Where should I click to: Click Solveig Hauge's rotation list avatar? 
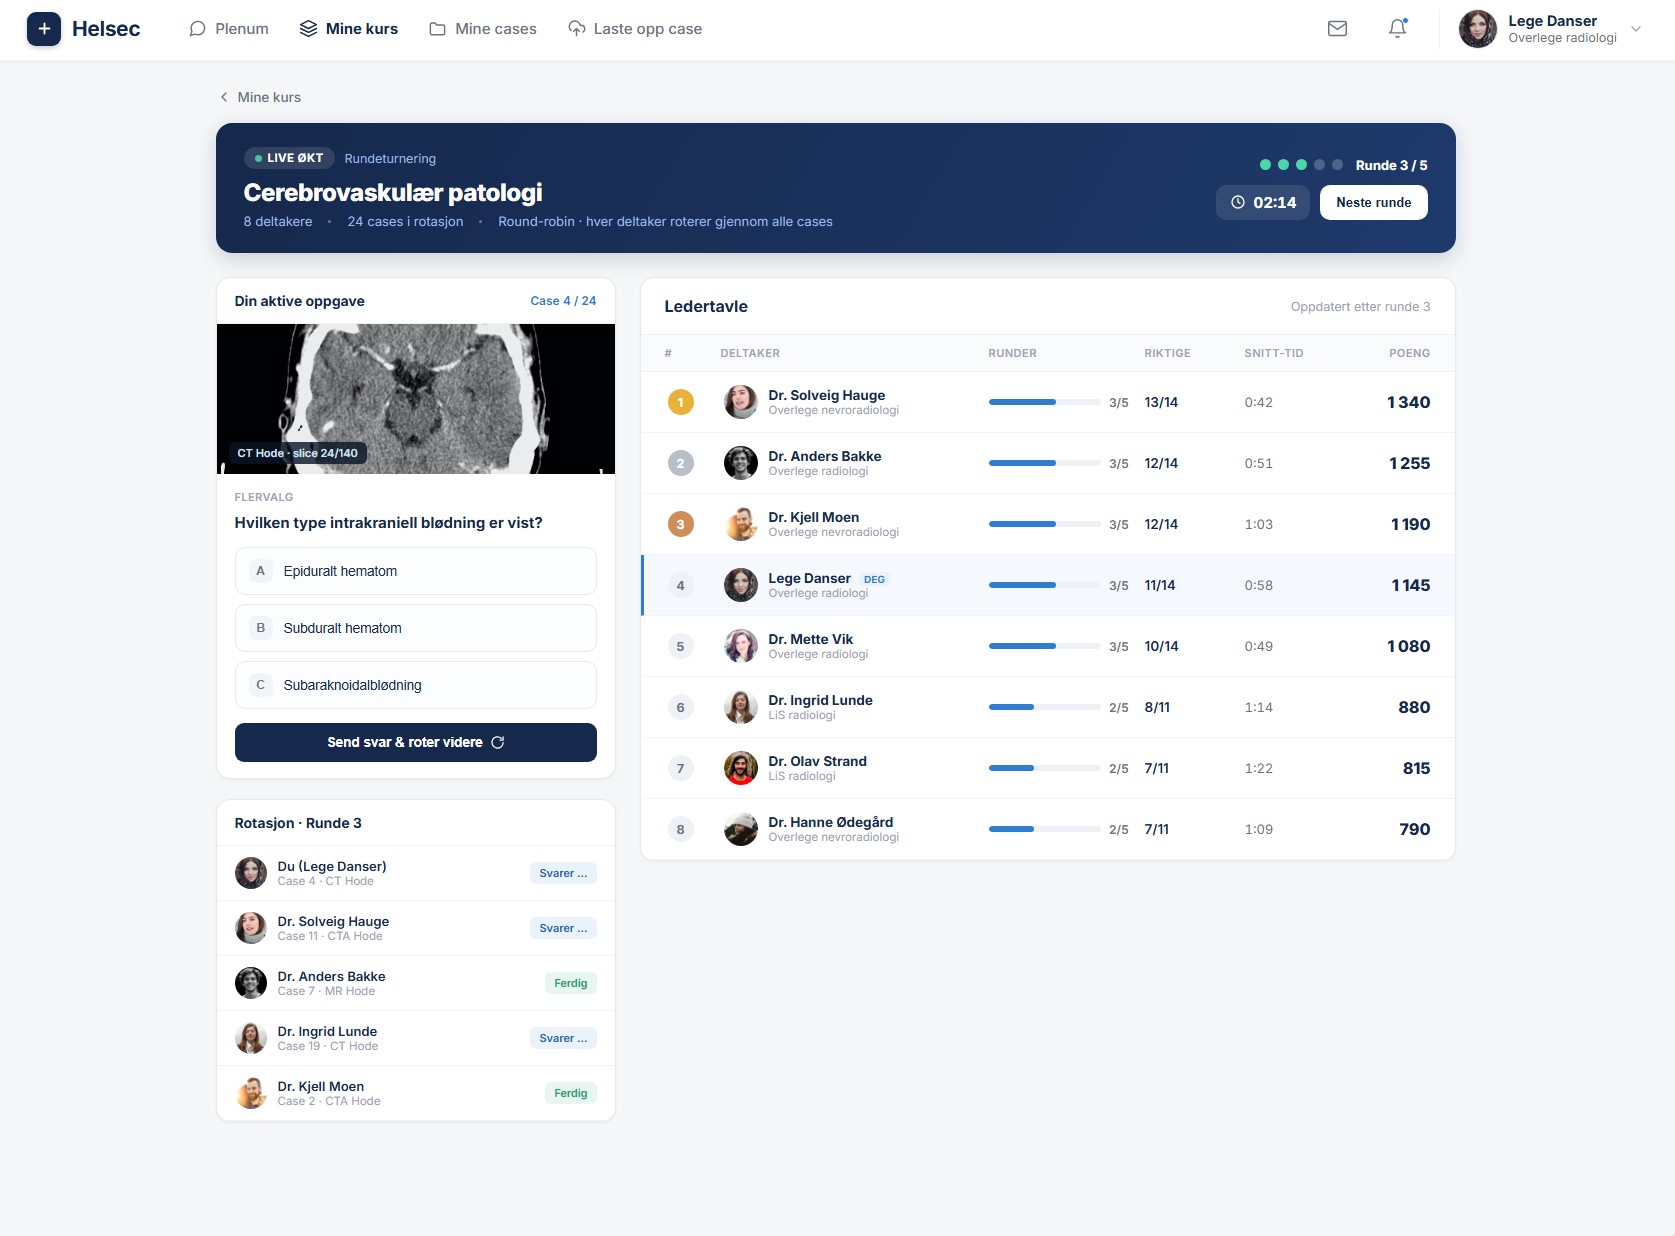click(x=251, y=928)
